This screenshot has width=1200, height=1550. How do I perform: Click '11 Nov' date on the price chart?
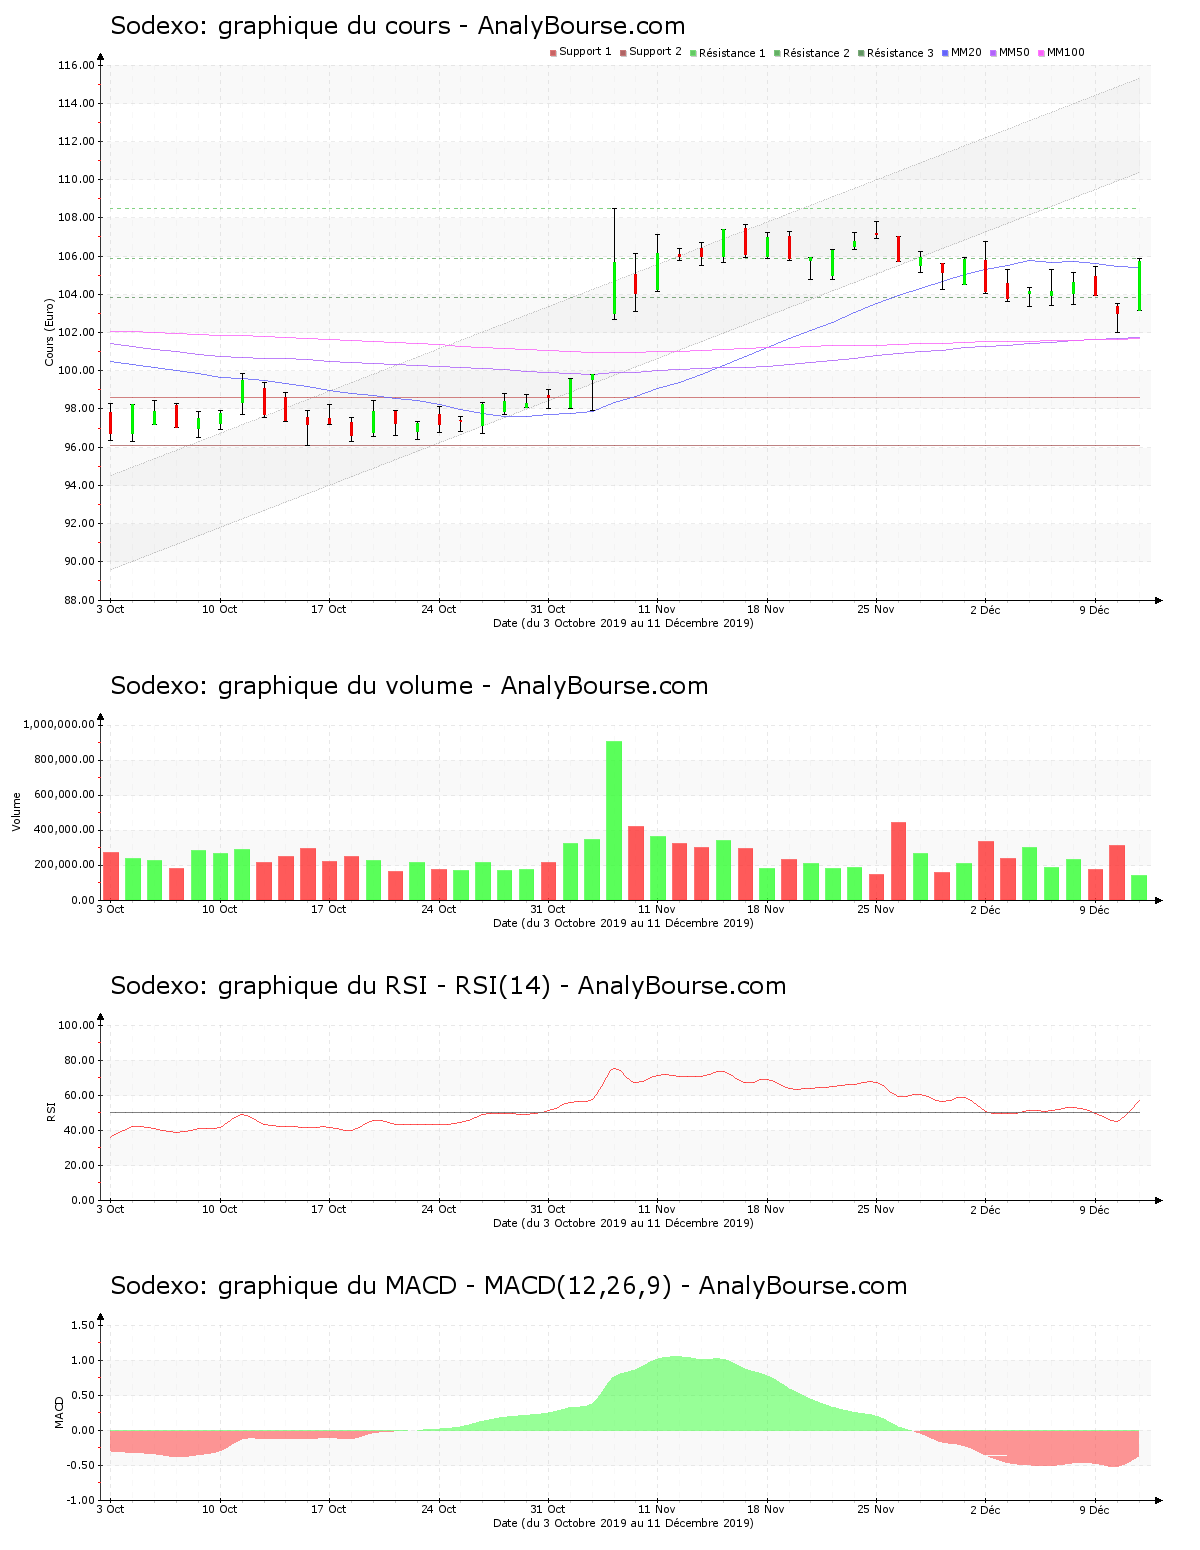click(657, 609)
